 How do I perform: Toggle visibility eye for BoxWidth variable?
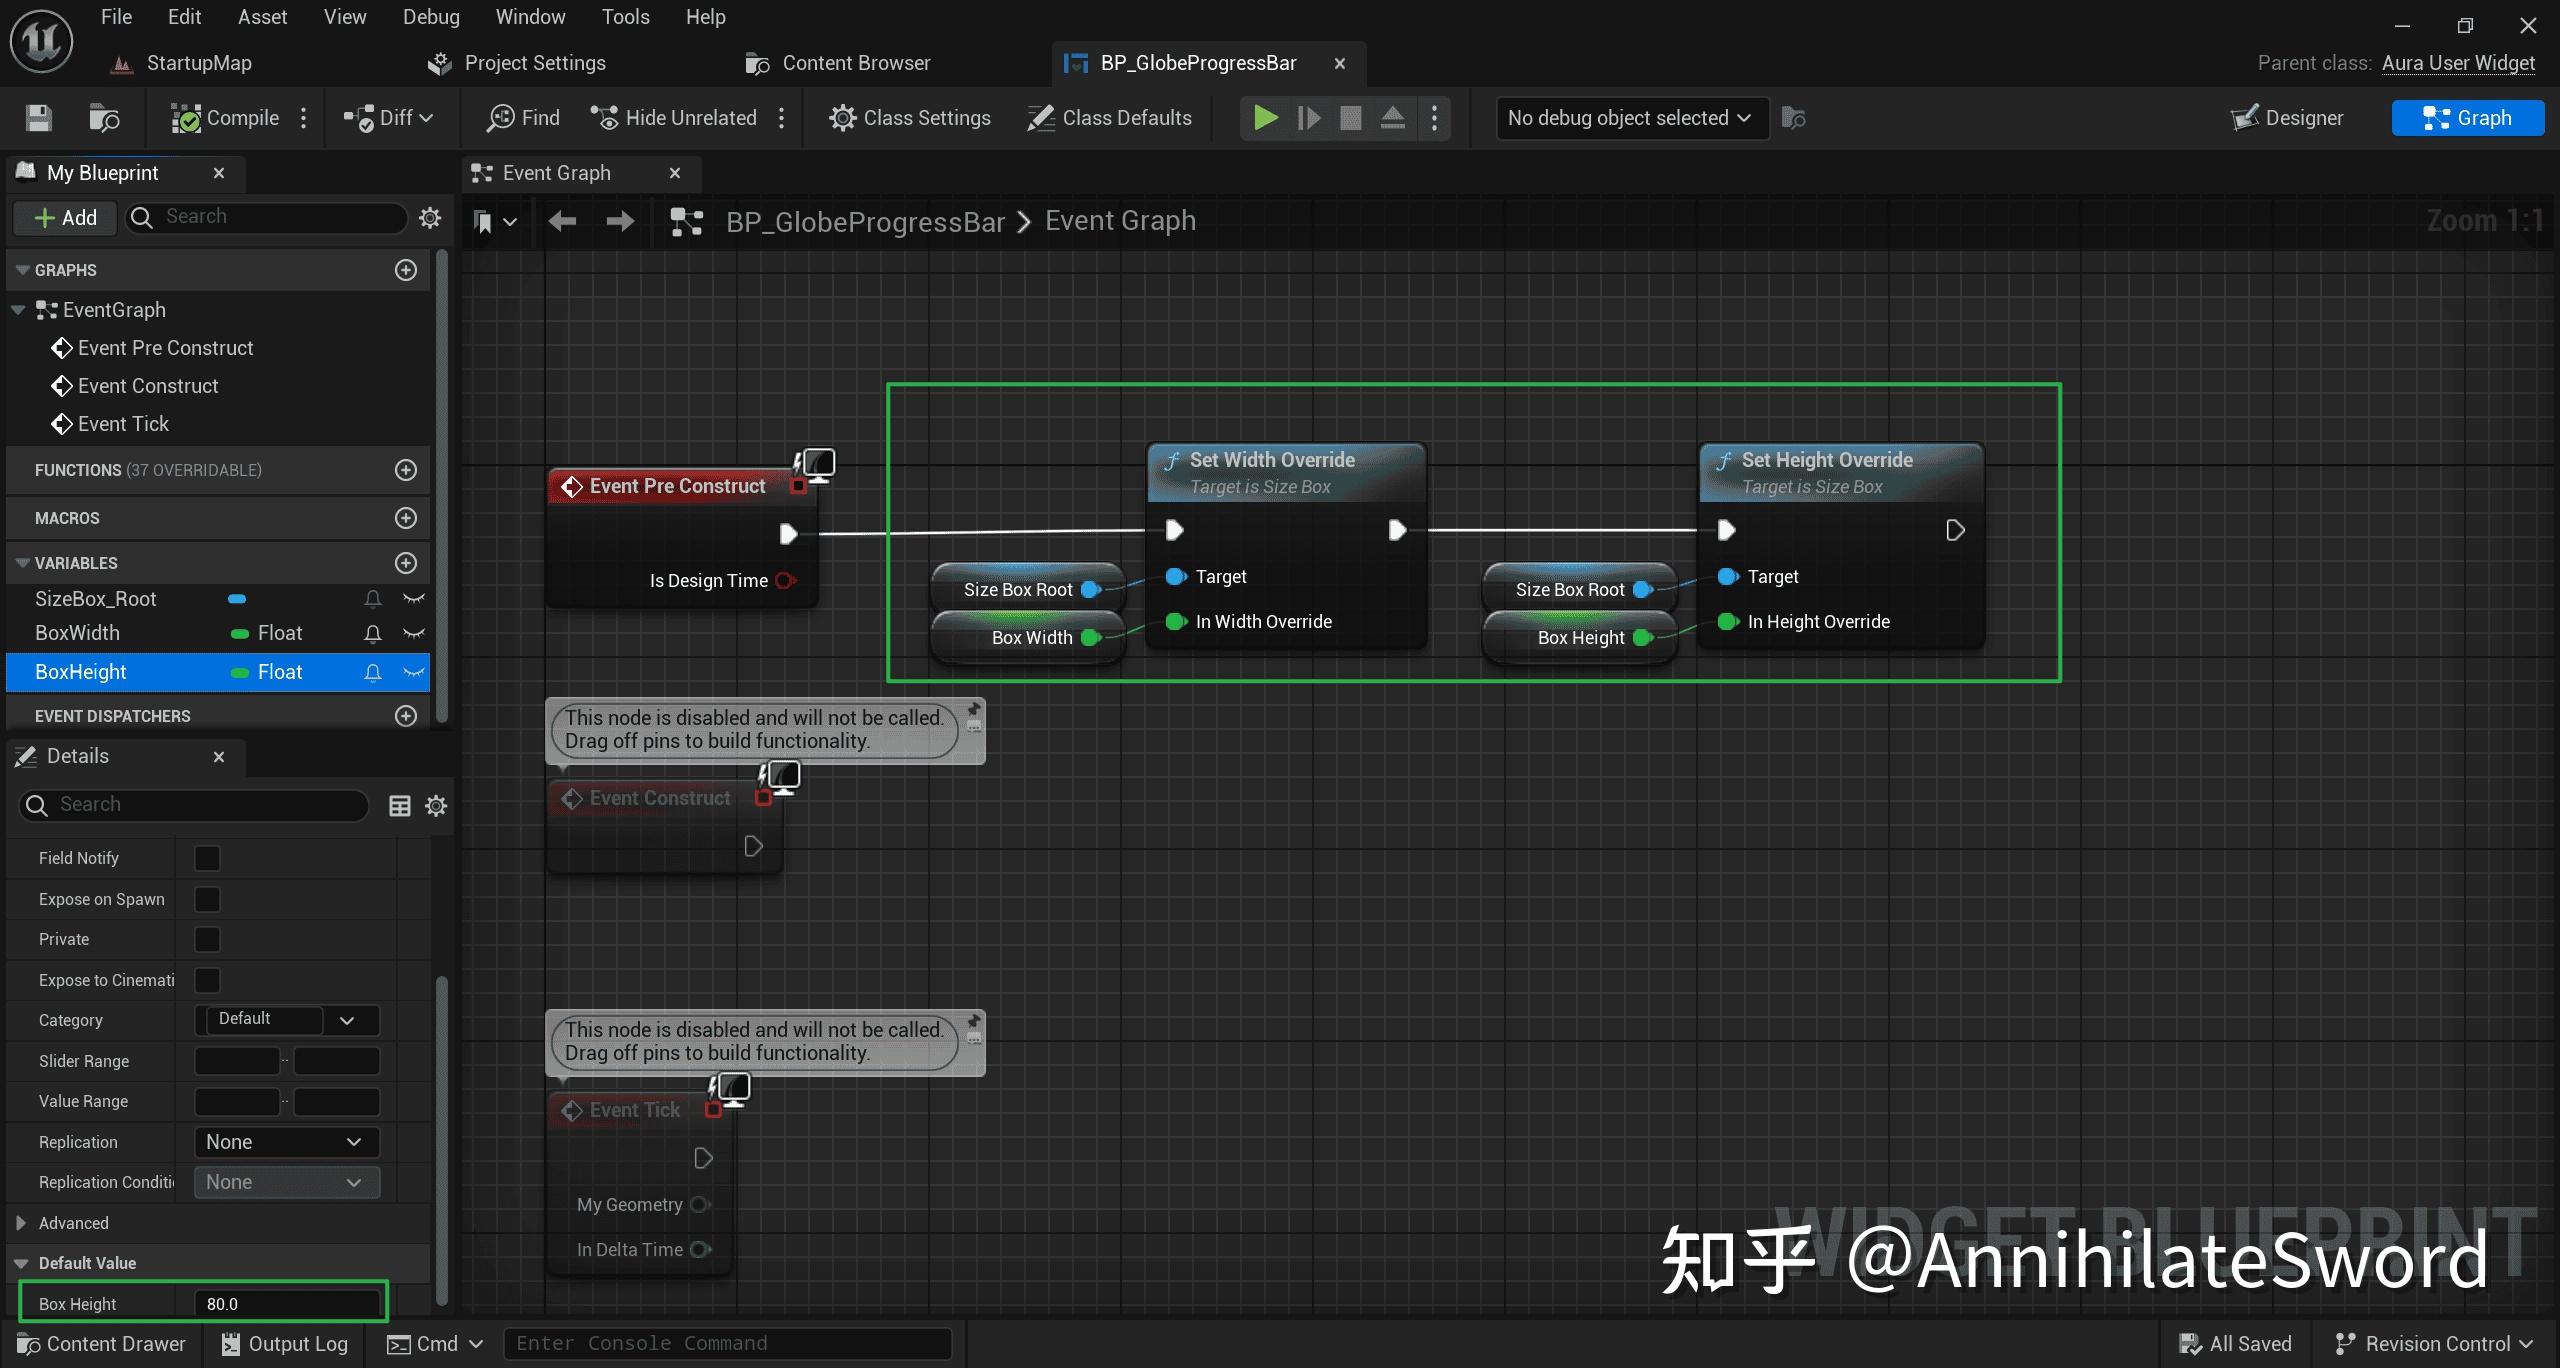[413, 633]
